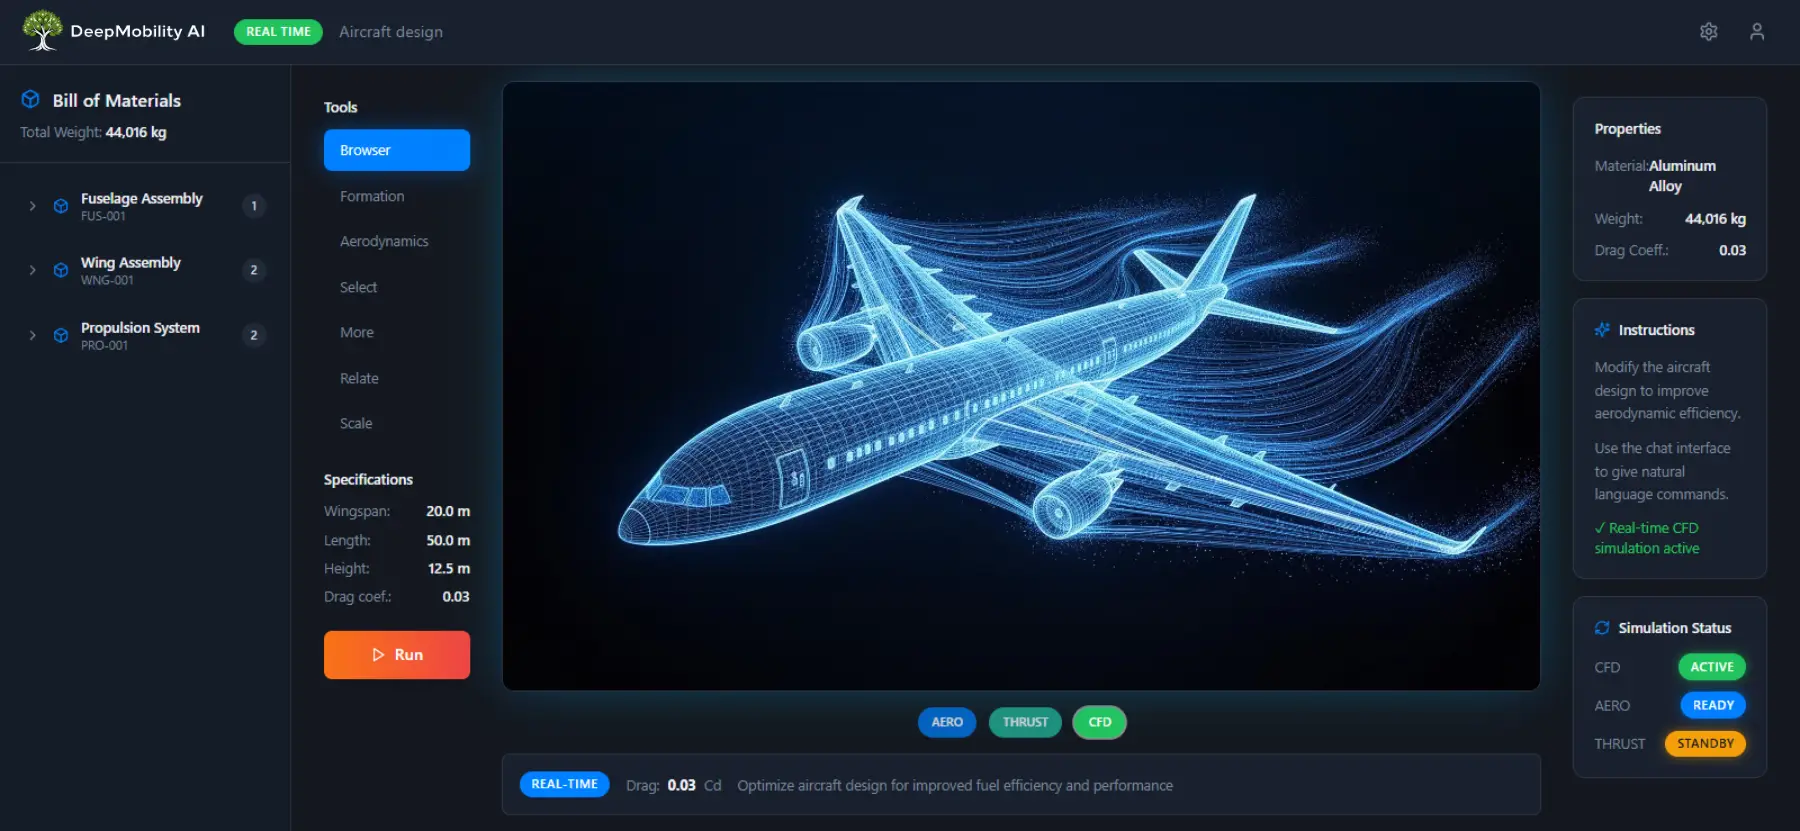The image size is (1800, 831).
Task: Select the Browser tool
Action: pyautogui.click(x=397, y=150)
